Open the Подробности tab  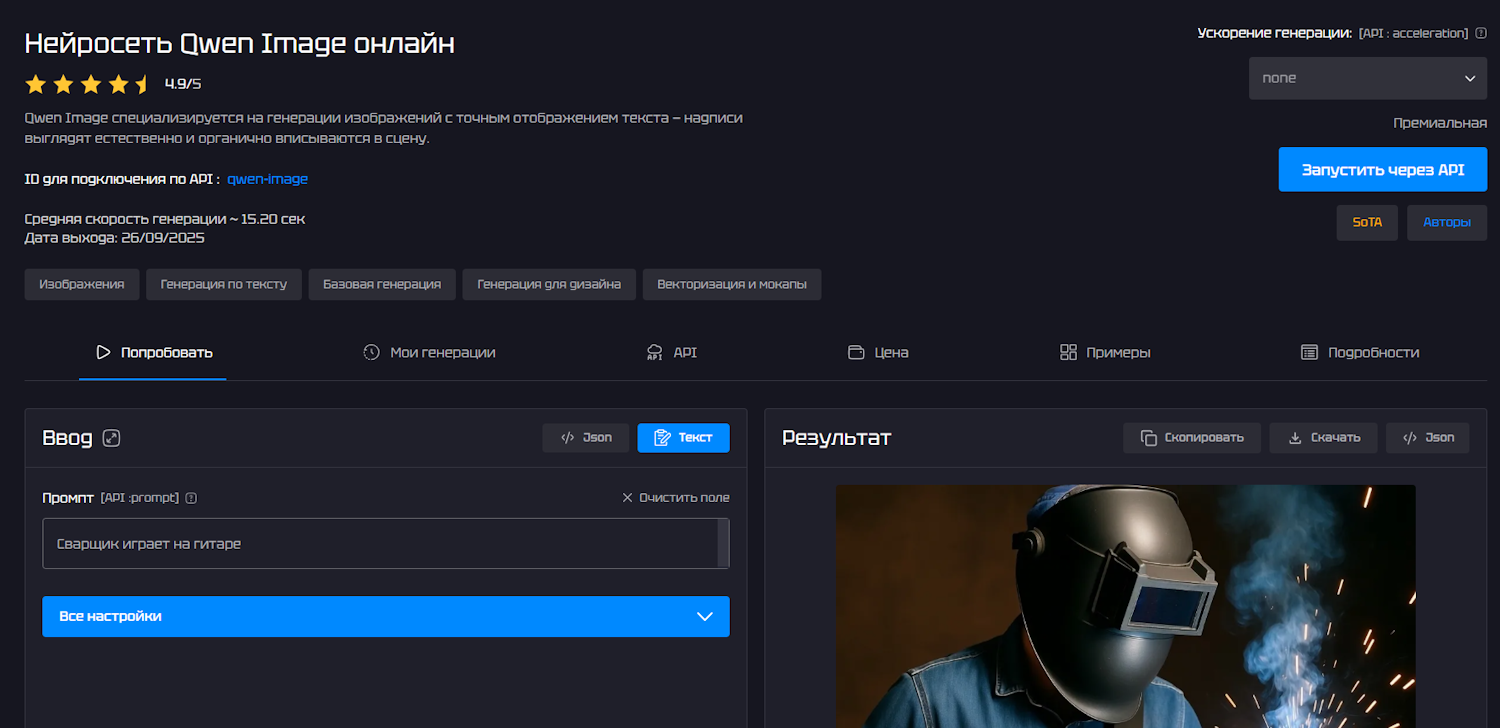[1360, 352]
